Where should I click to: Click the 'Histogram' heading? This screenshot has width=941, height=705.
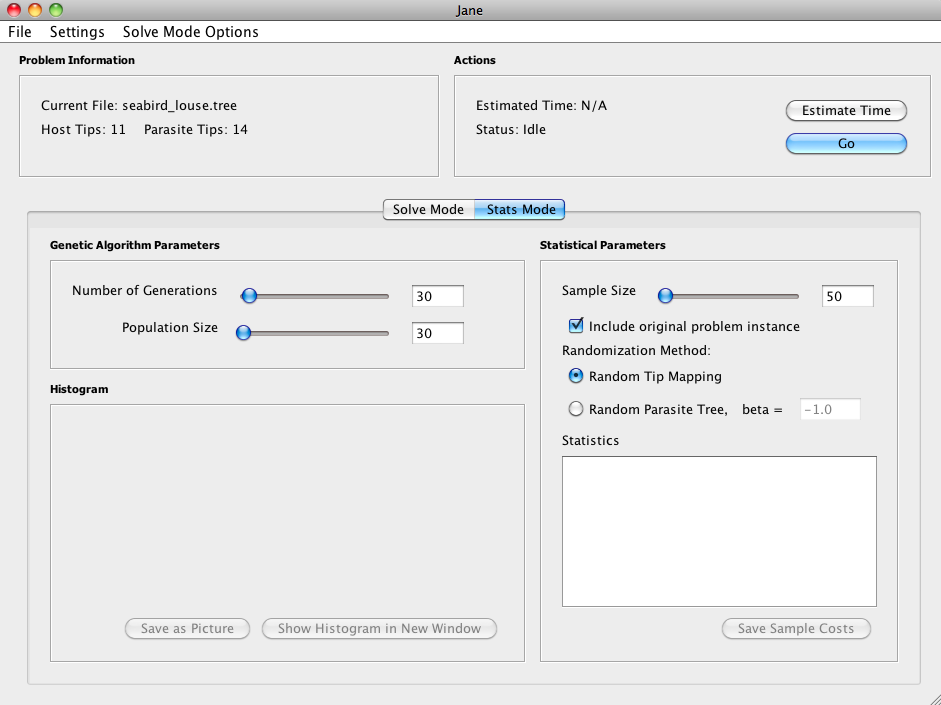(x=79, y=389)
